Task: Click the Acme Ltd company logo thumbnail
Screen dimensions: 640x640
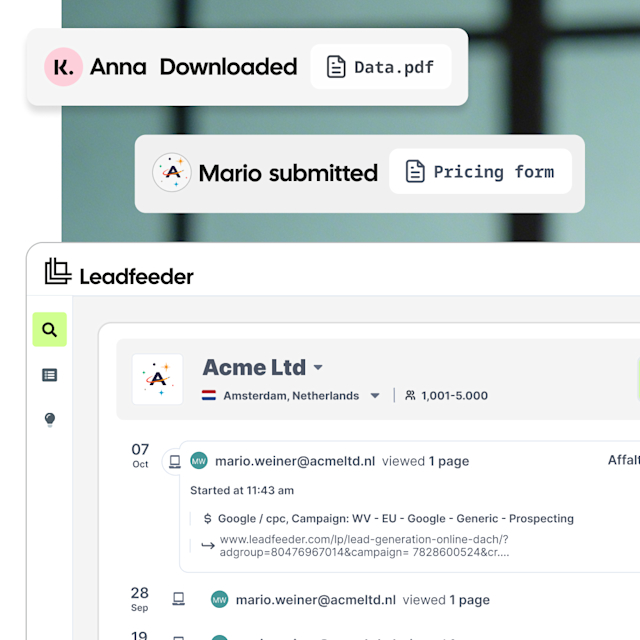Action: point(158,379)
